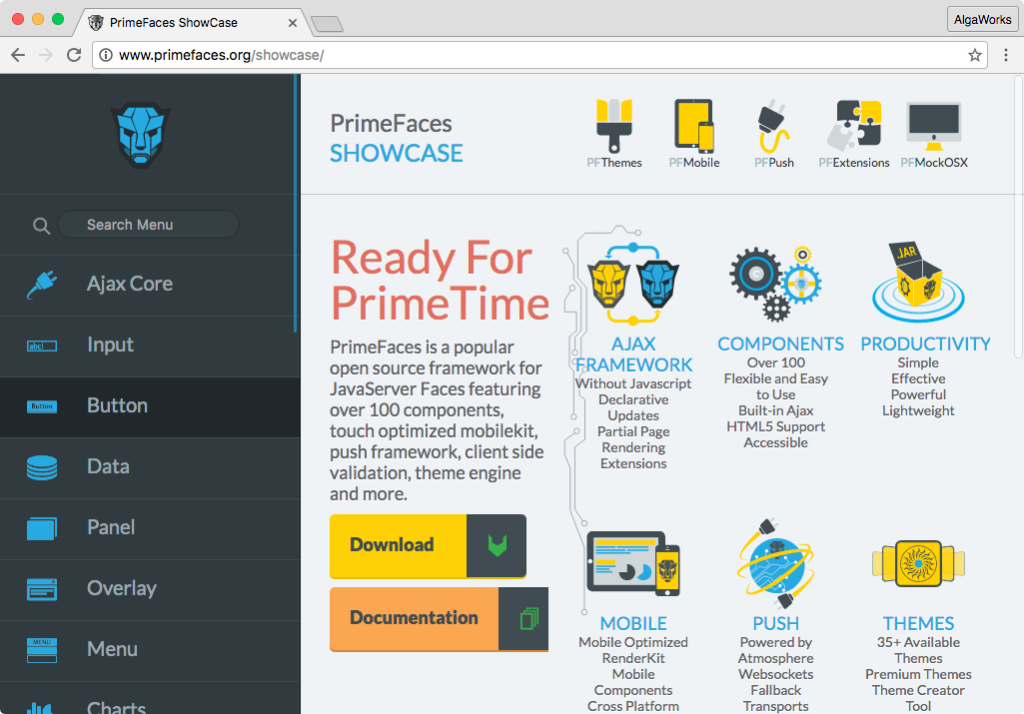The image size is (1024, 714).
Task: Click the Ajax Framework twin masks icon
Action: [633, 284]
